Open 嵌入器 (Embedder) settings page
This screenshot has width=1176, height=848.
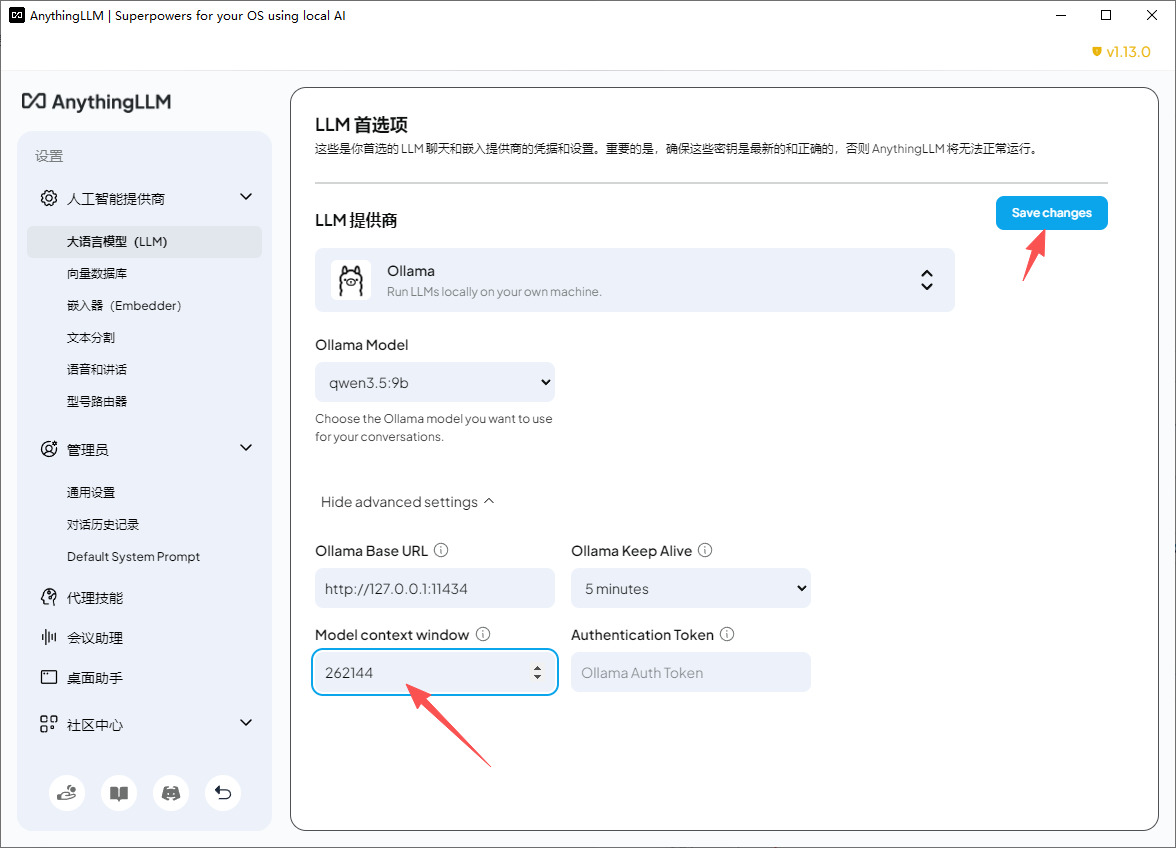click(124, 305)
